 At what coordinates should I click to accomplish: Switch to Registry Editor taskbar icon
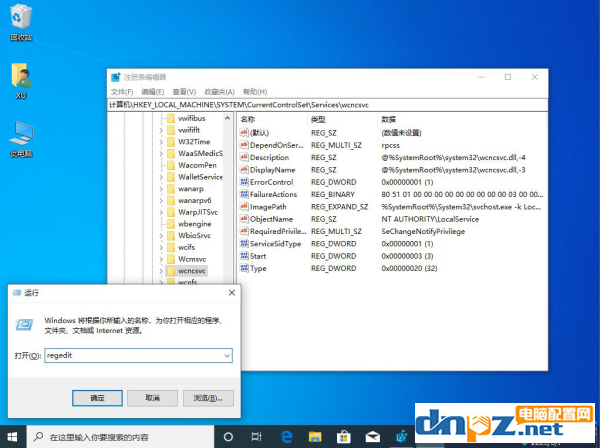[x=401, y=437]
